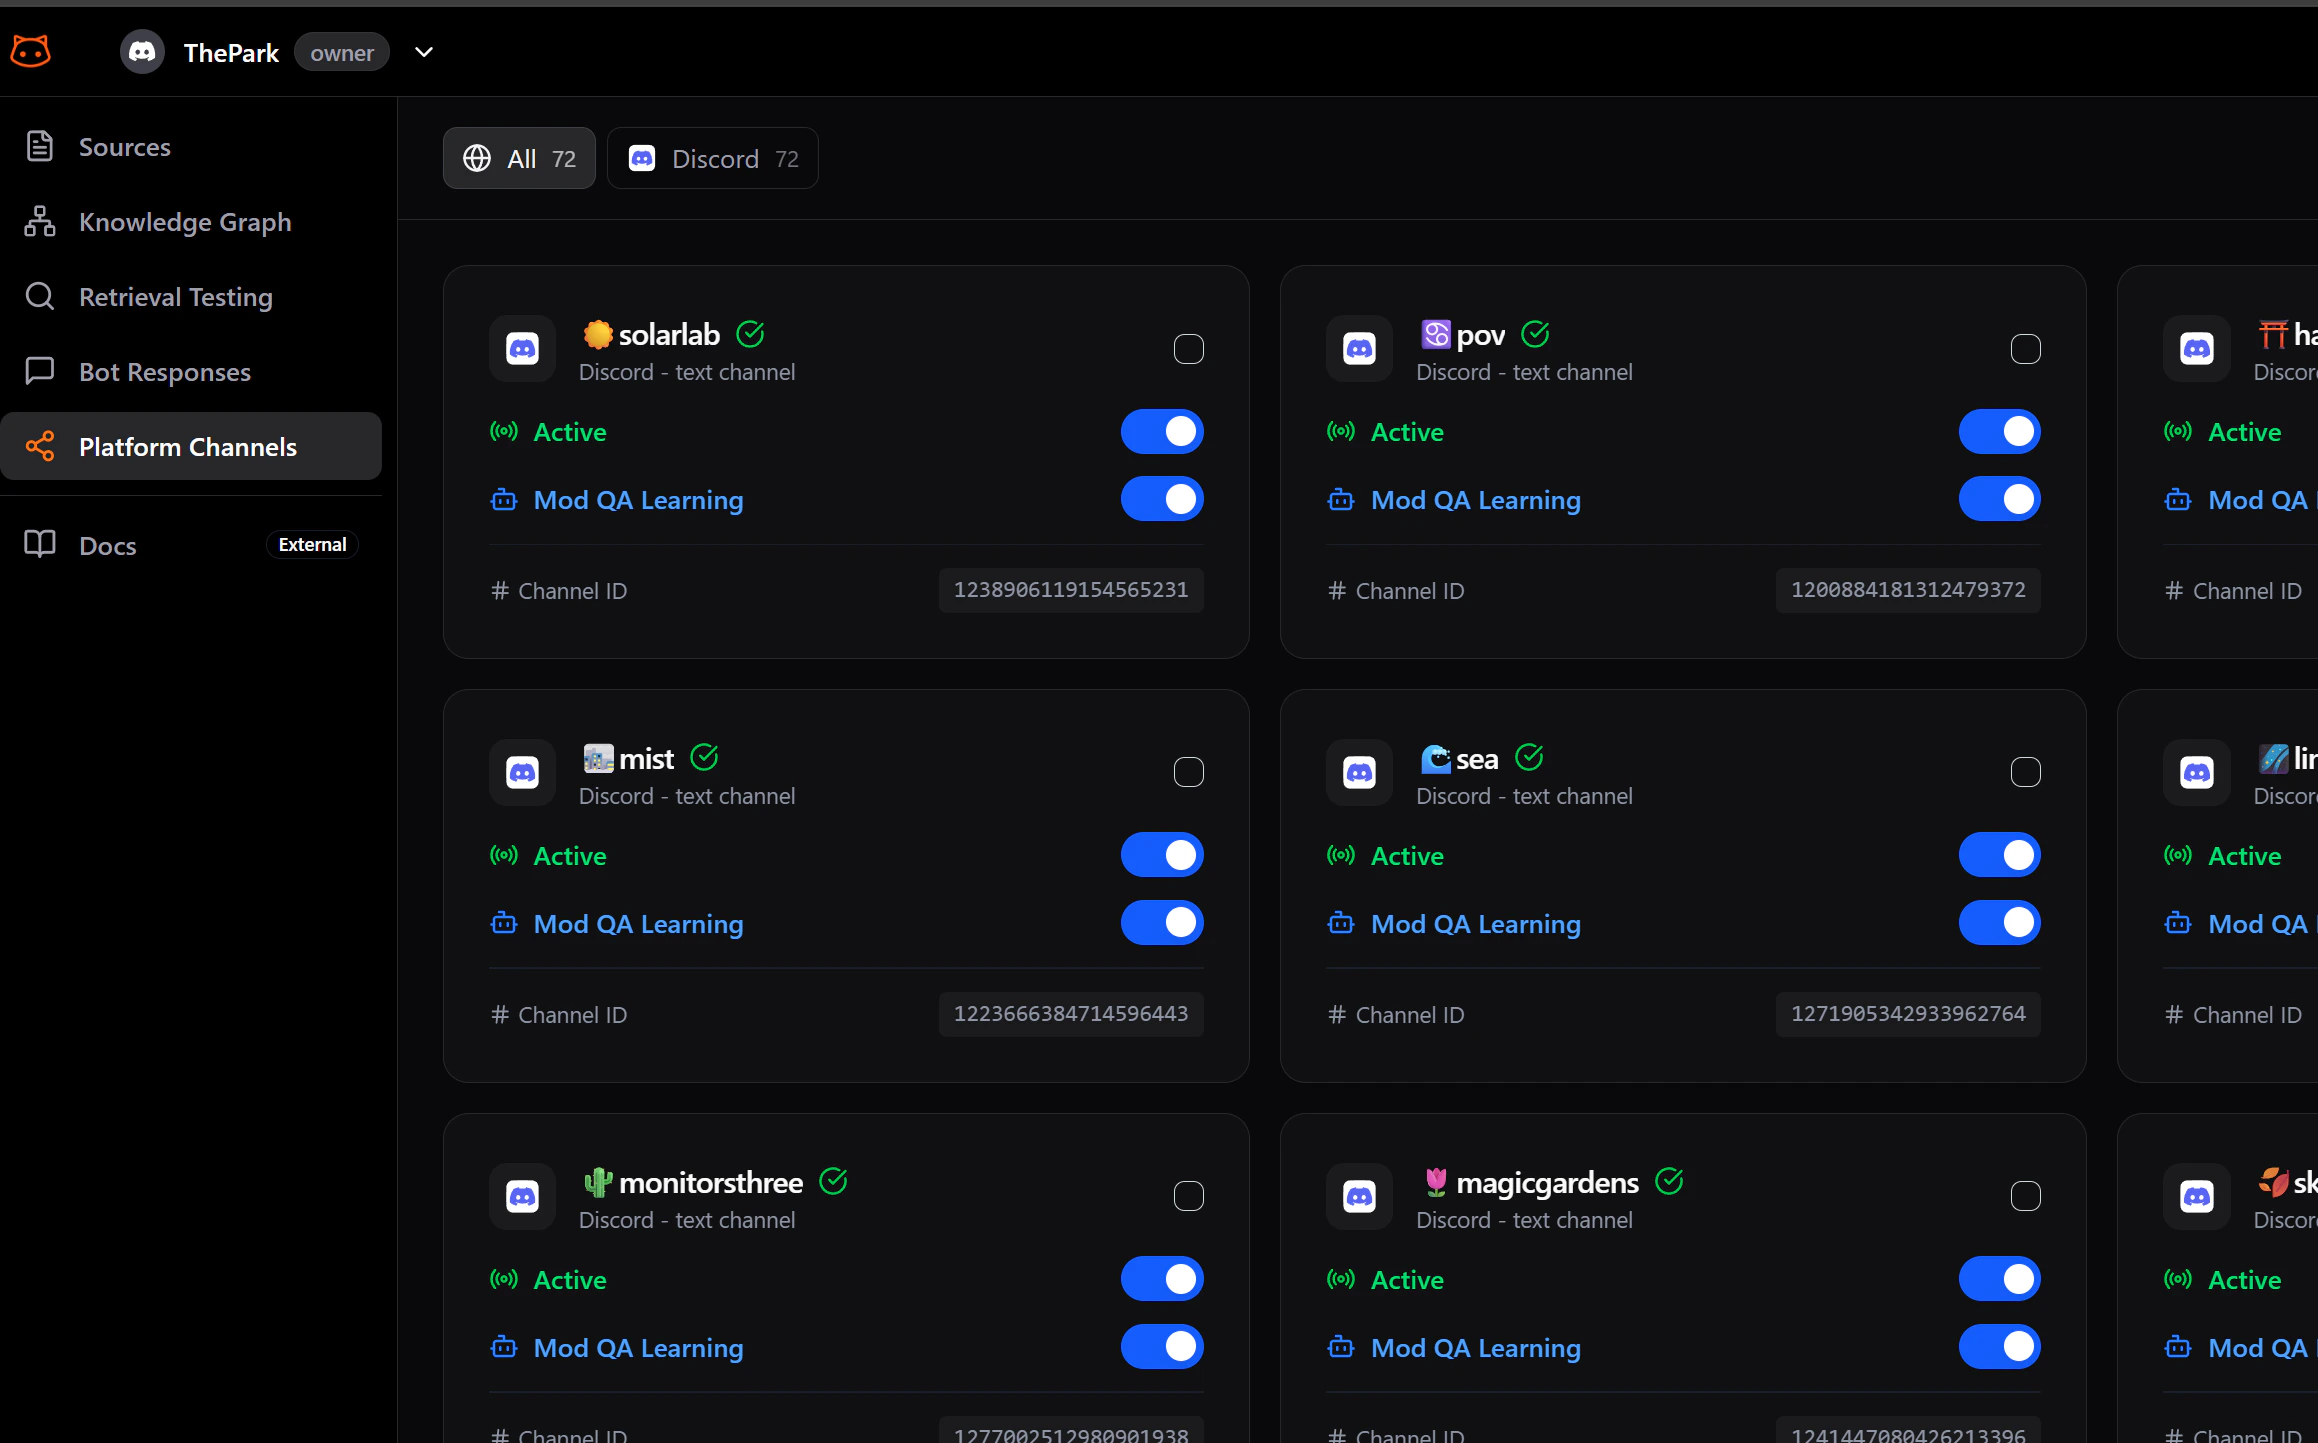Select the Knowledge Graph icon

[40, 221]
